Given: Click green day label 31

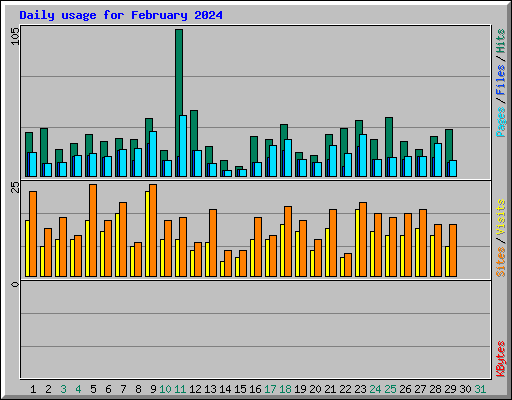Looking at the screenshot, I should point(480,389).
